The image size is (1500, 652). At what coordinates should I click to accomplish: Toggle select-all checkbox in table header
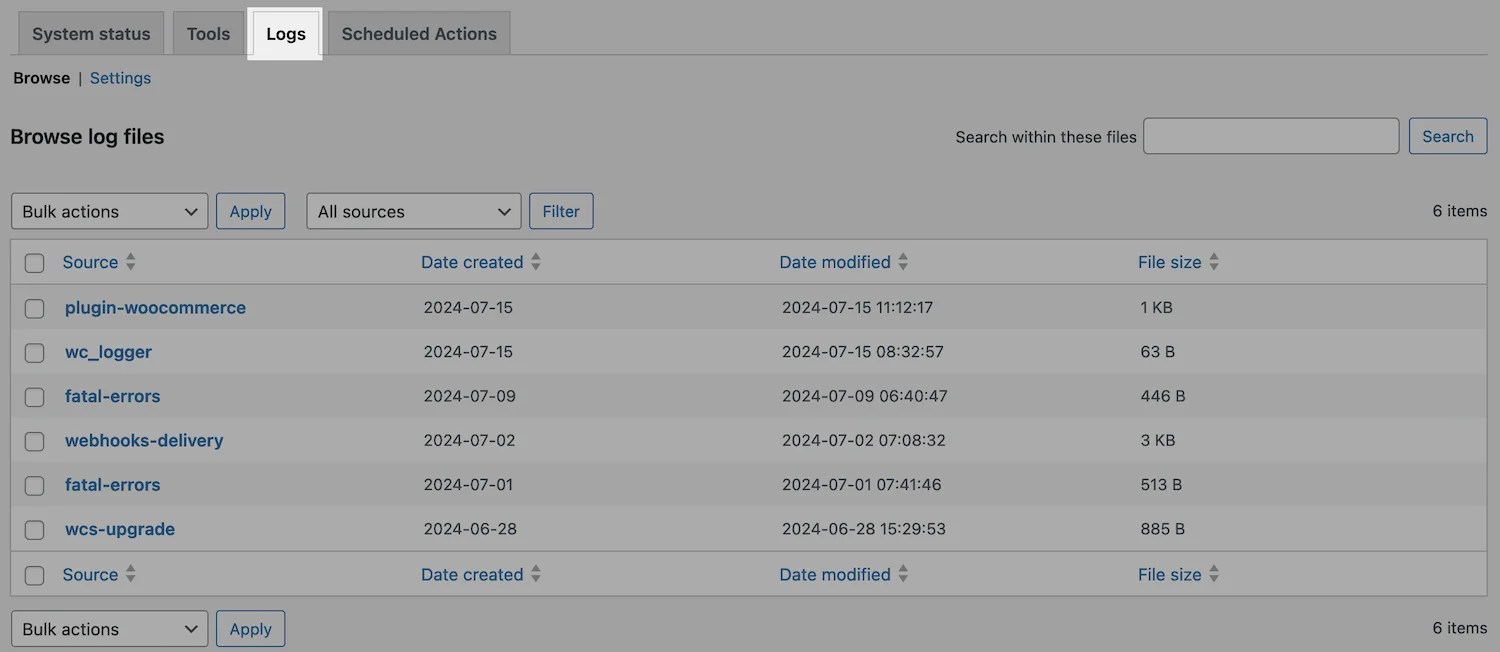35,263
